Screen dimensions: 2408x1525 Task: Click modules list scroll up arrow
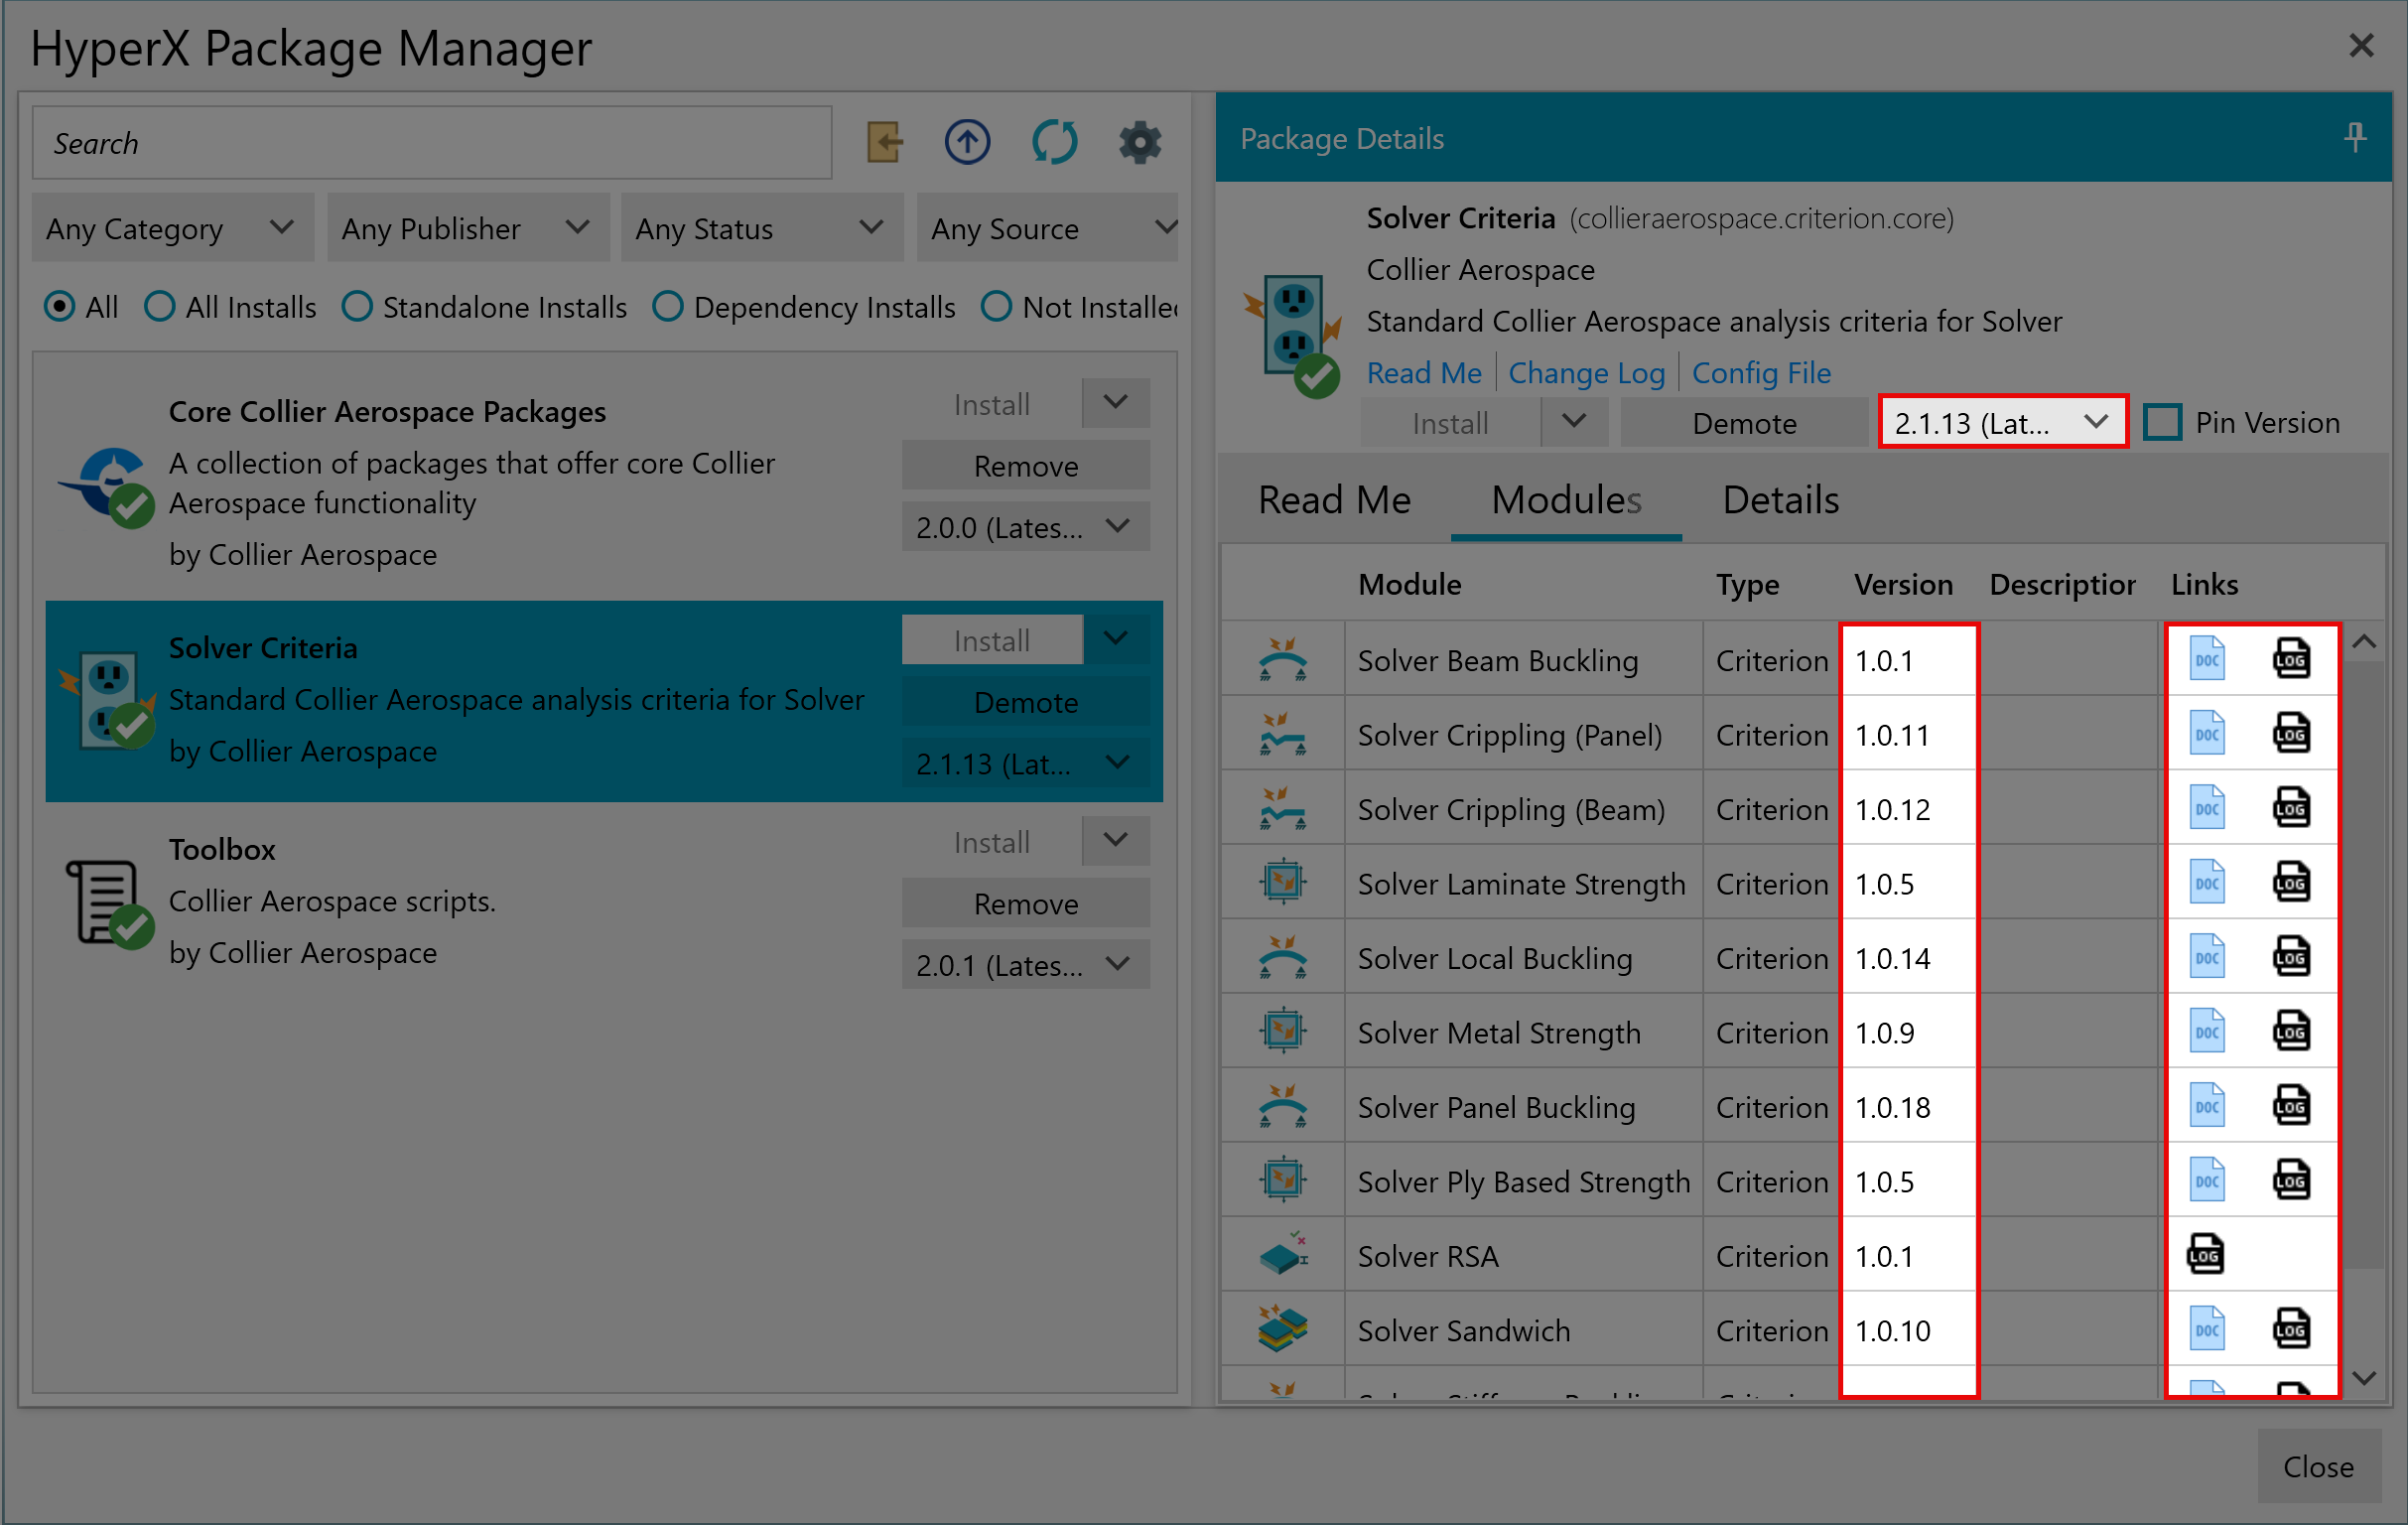(2363, 642)
